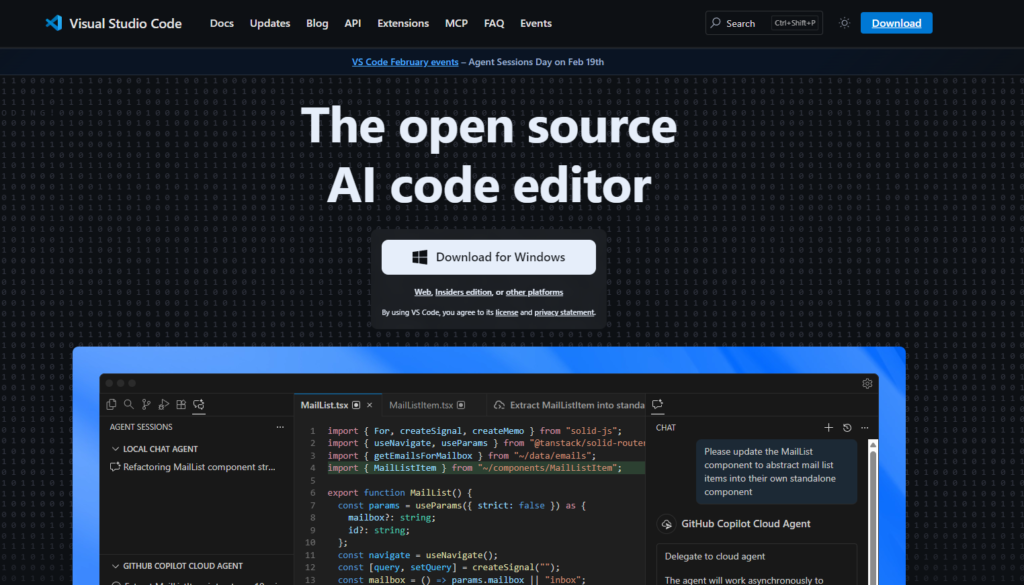Image resolution: width=1024 pixels, height=585 pixels.
Task: Open the Search box in the navbar
Action: click(764, 23)
